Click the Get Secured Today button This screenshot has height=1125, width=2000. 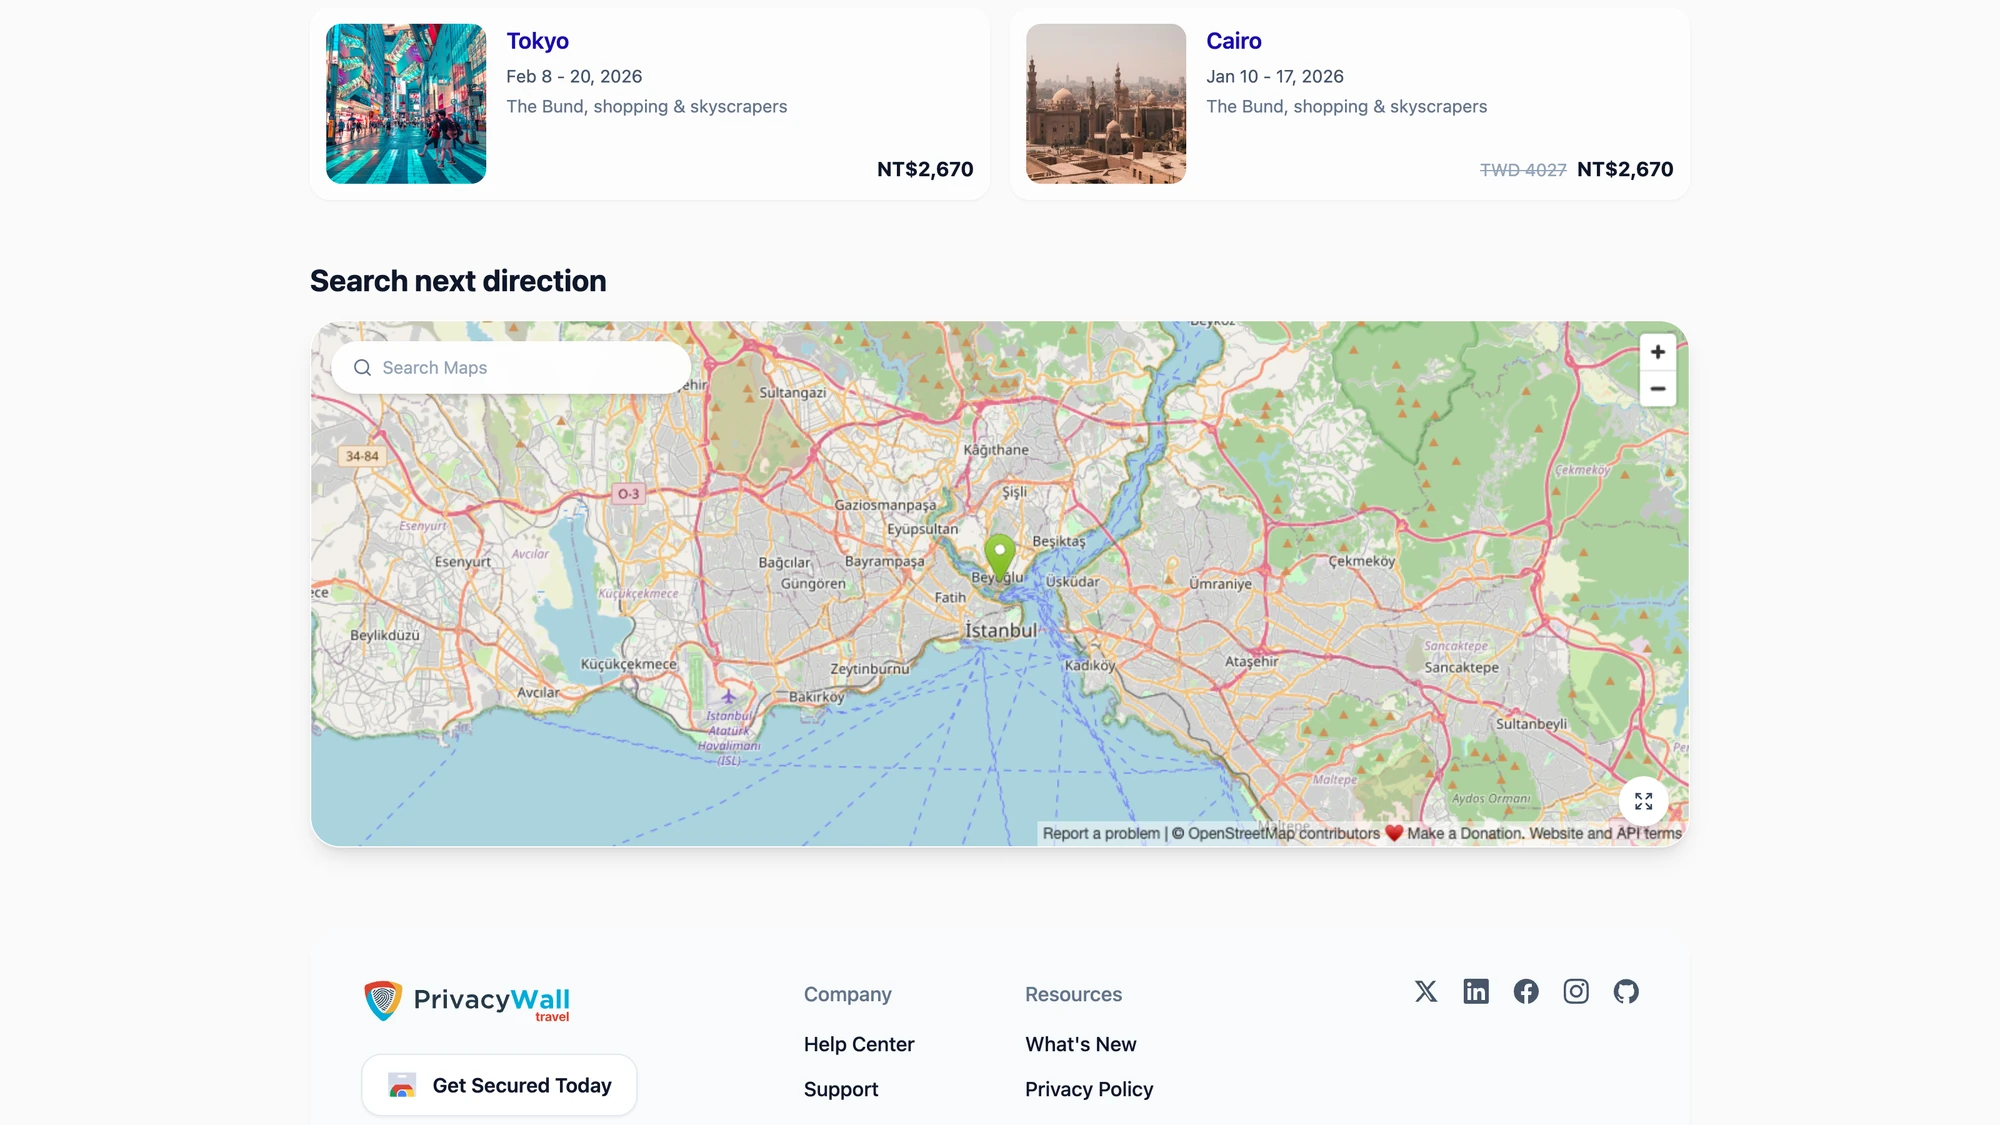[x=499, y=1085]
